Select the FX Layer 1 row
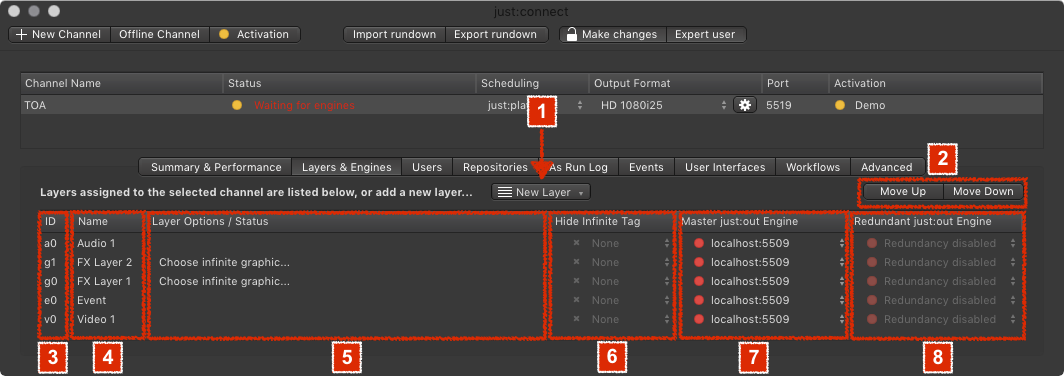Viewport: 1064px width, 376px height. (531, 281)
